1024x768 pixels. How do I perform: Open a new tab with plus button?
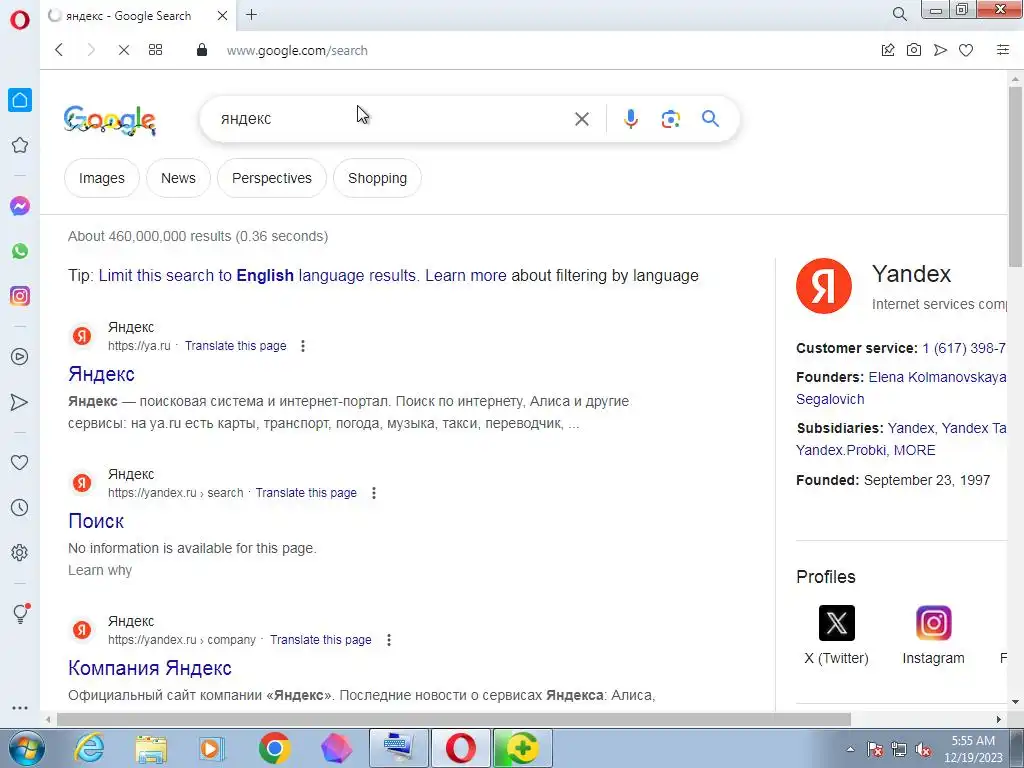click(x=251, y=14)
